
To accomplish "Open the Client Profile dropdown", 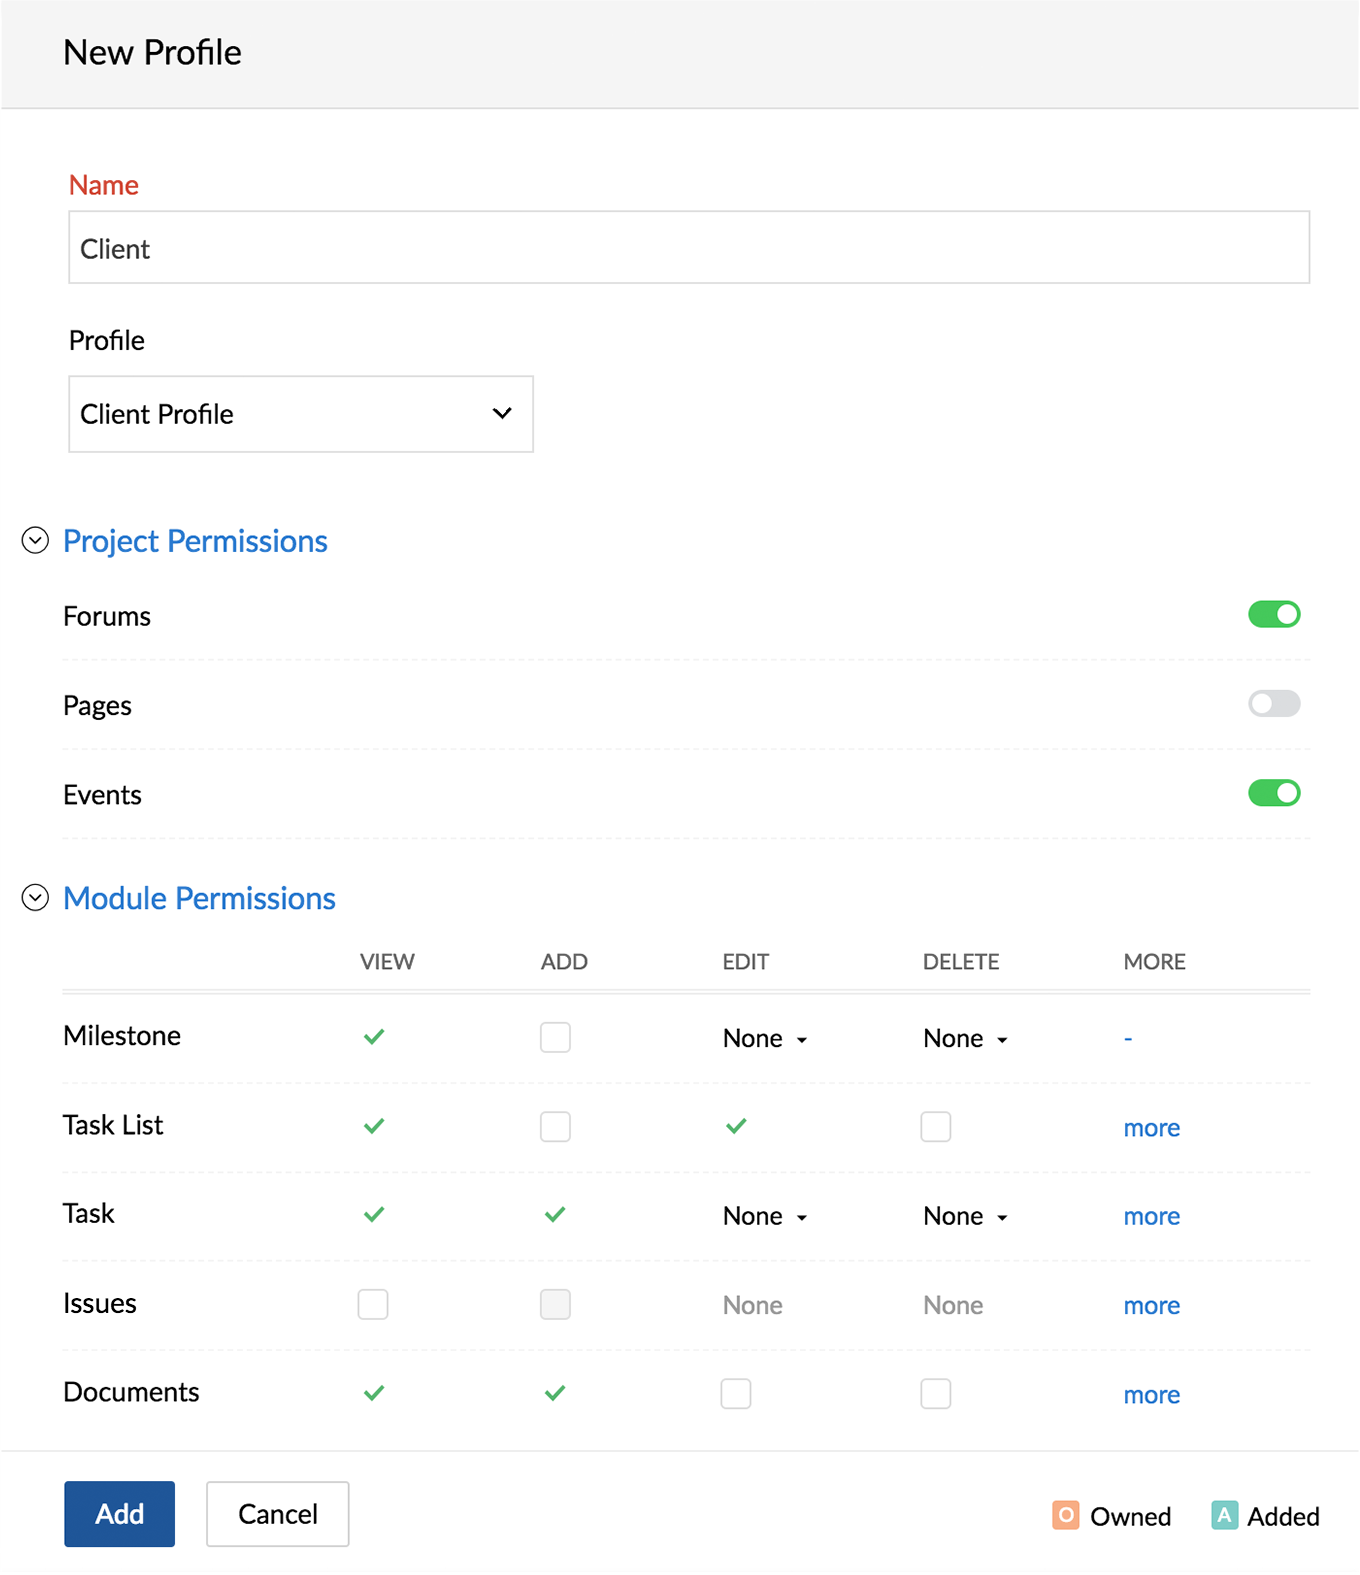I will click(301, 414).
